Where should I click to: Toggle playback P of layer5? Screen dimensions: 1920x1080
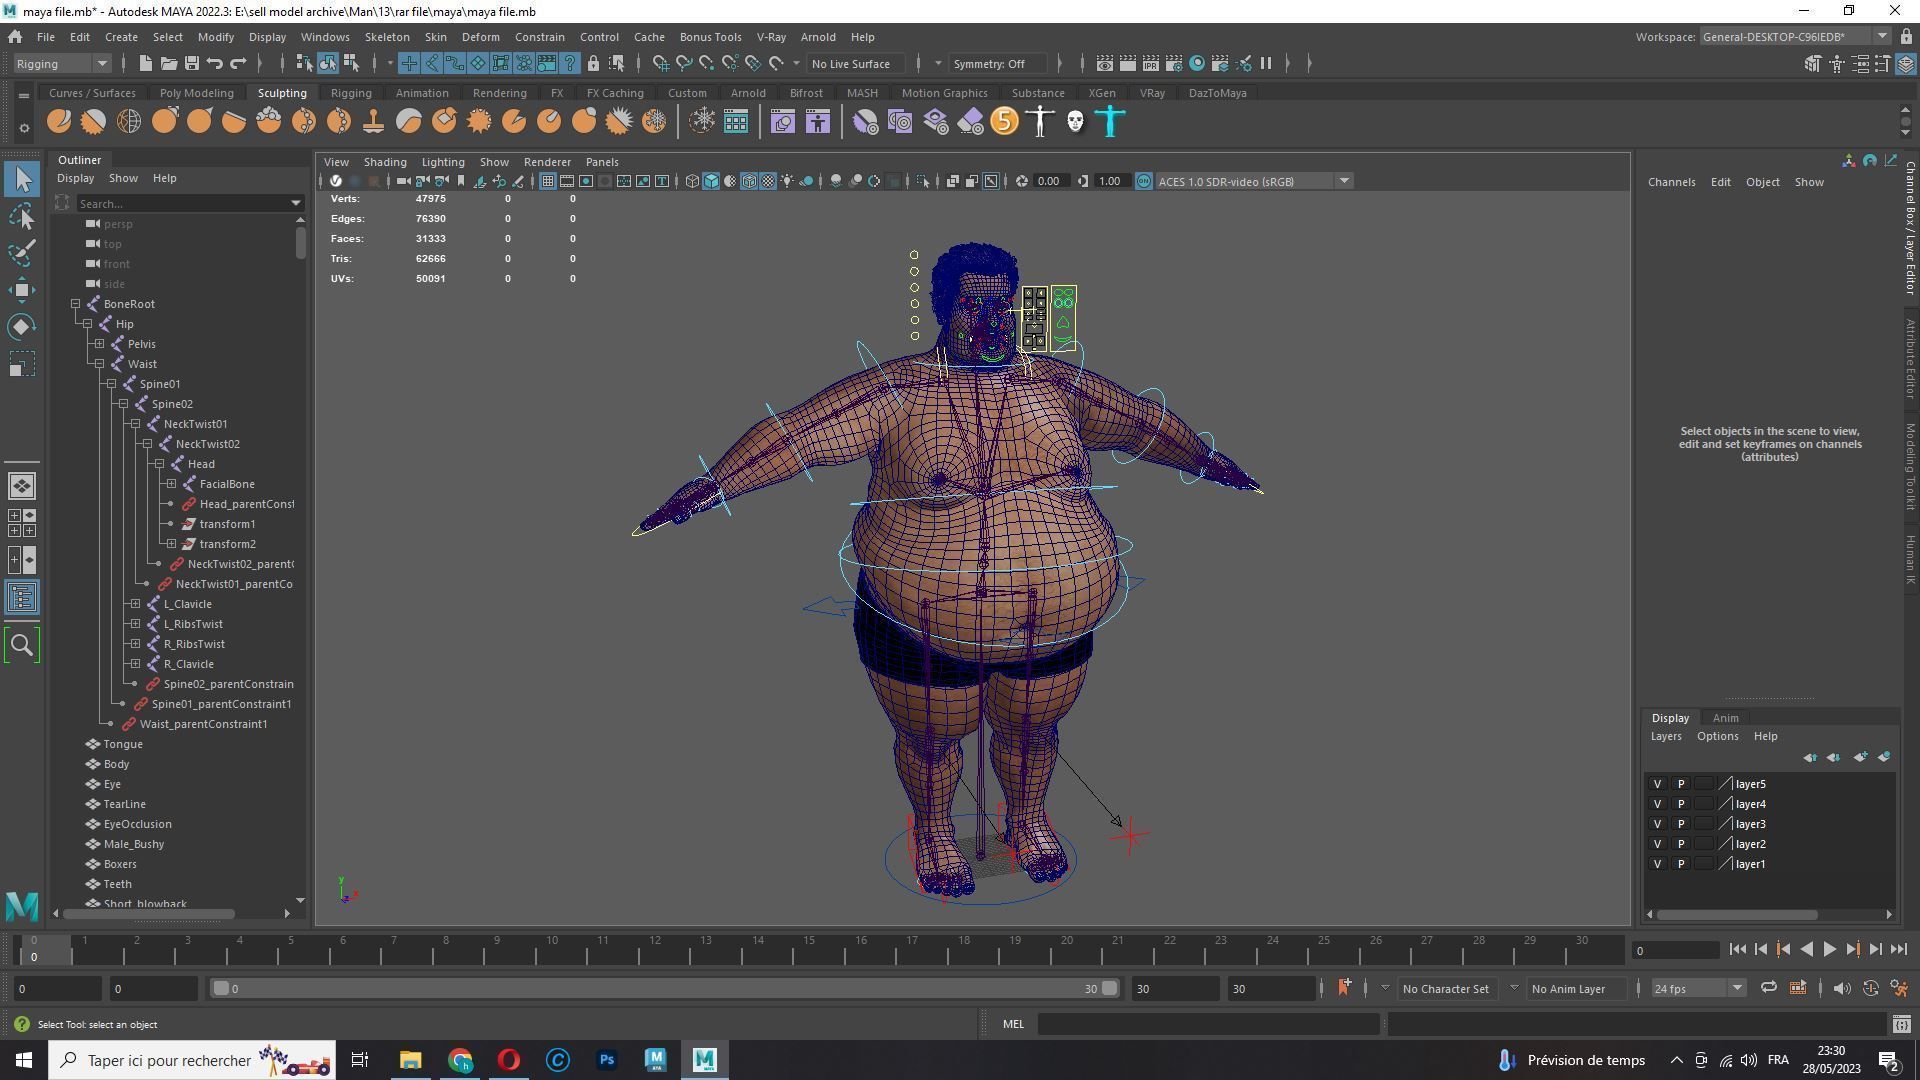(1680, 784)
